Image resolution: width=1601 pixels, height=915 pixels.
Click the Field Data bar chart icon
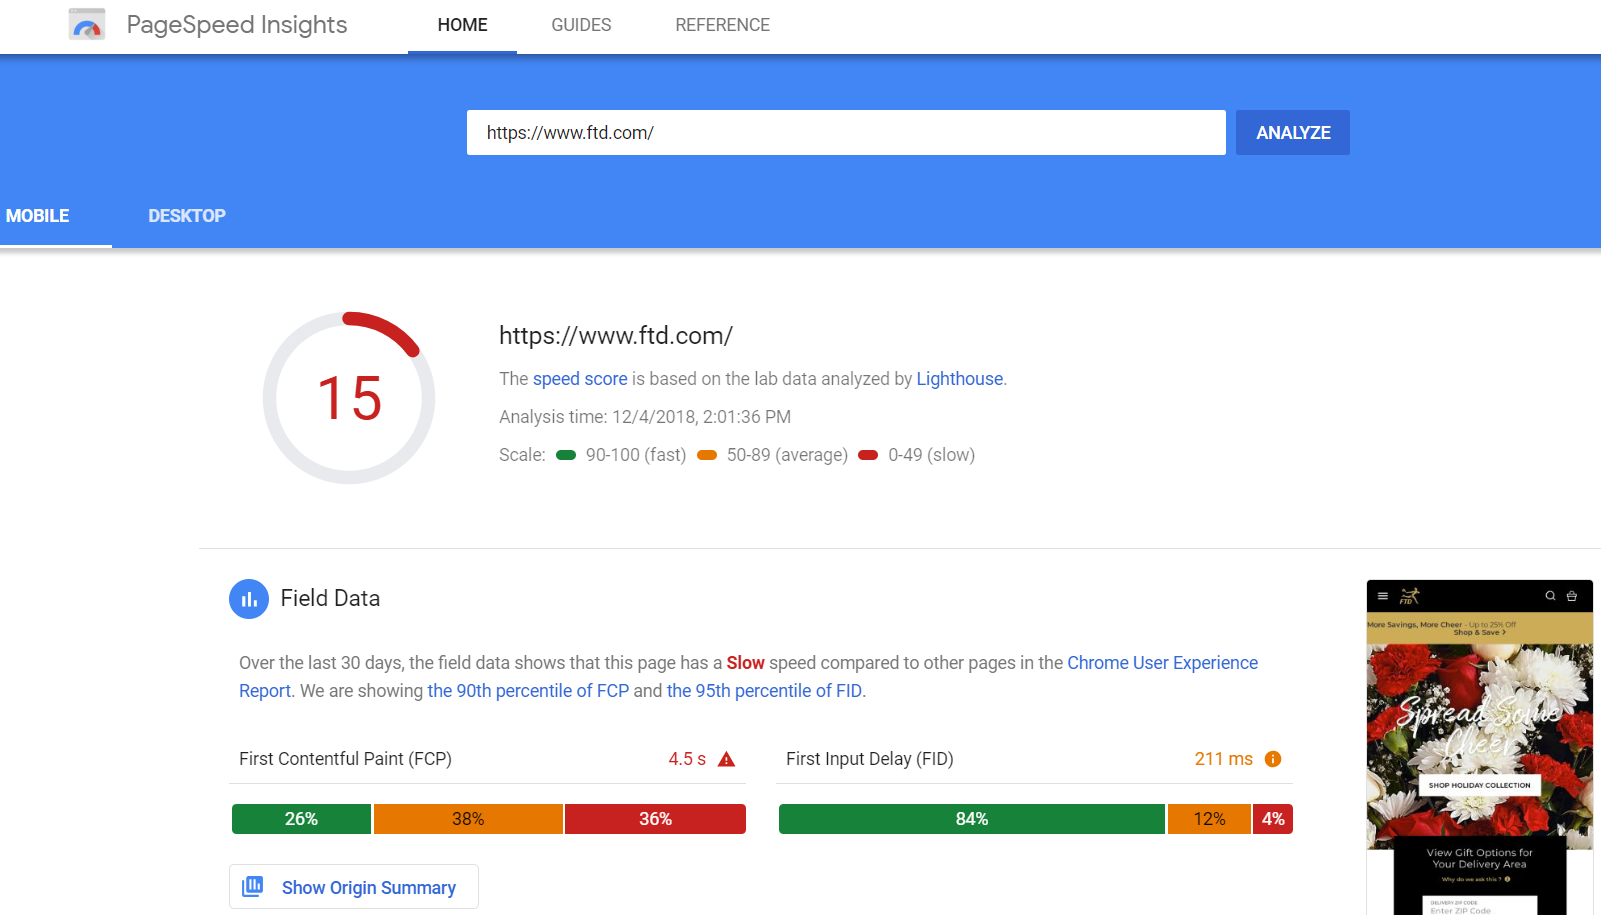point(249,598)
